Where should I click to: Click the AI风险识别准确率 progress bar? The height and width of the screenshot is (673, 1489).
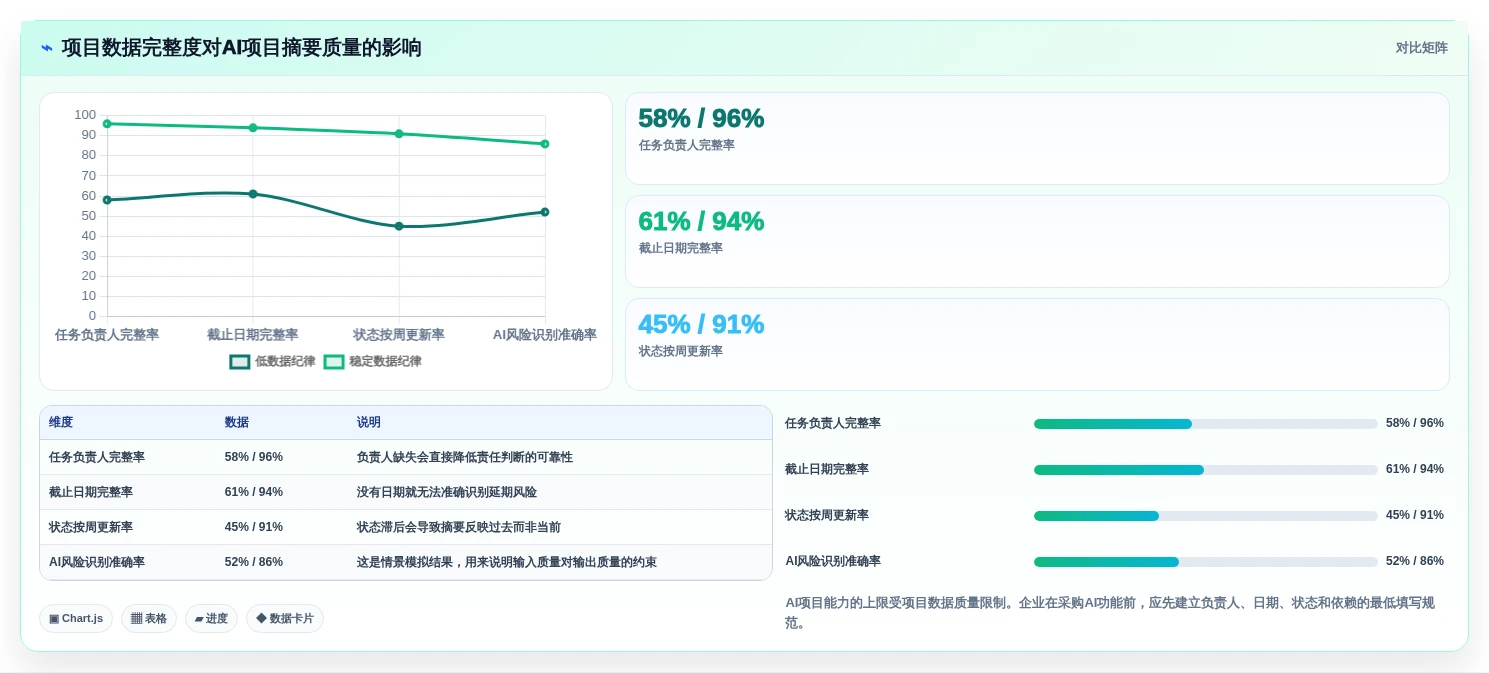pos(1205,562)
